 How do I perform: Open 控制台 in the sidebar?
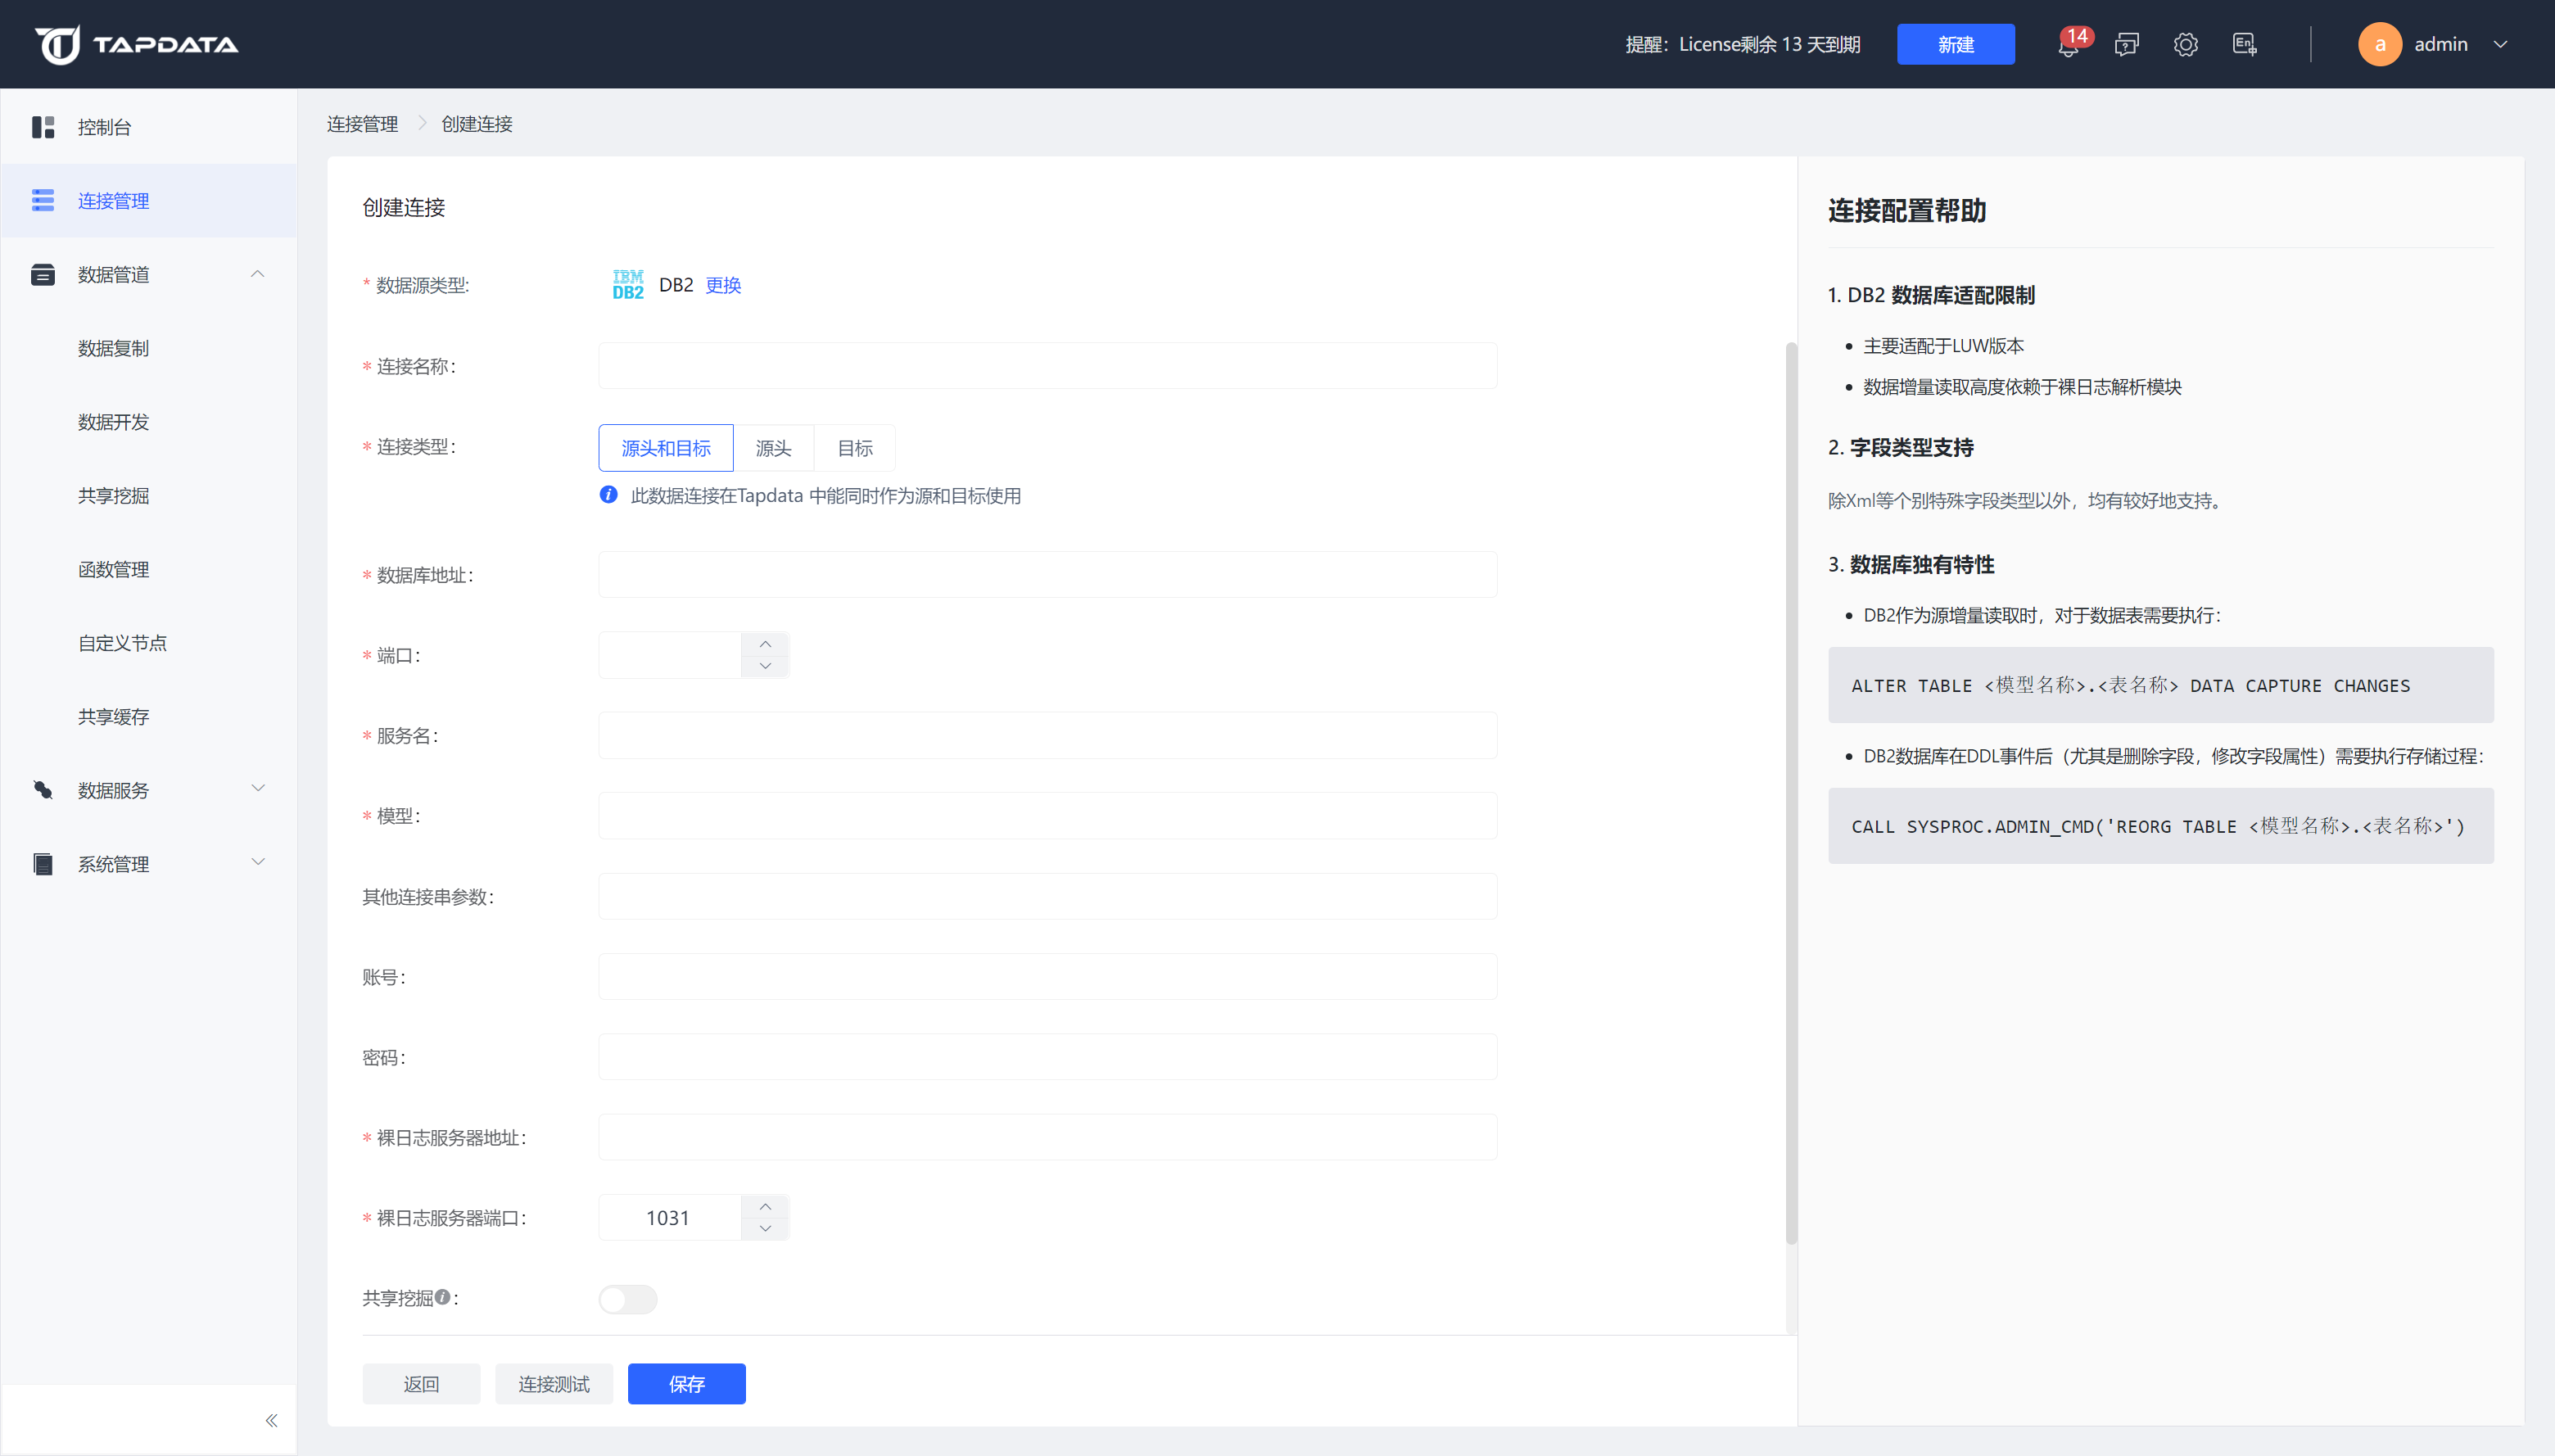point(104,127)
